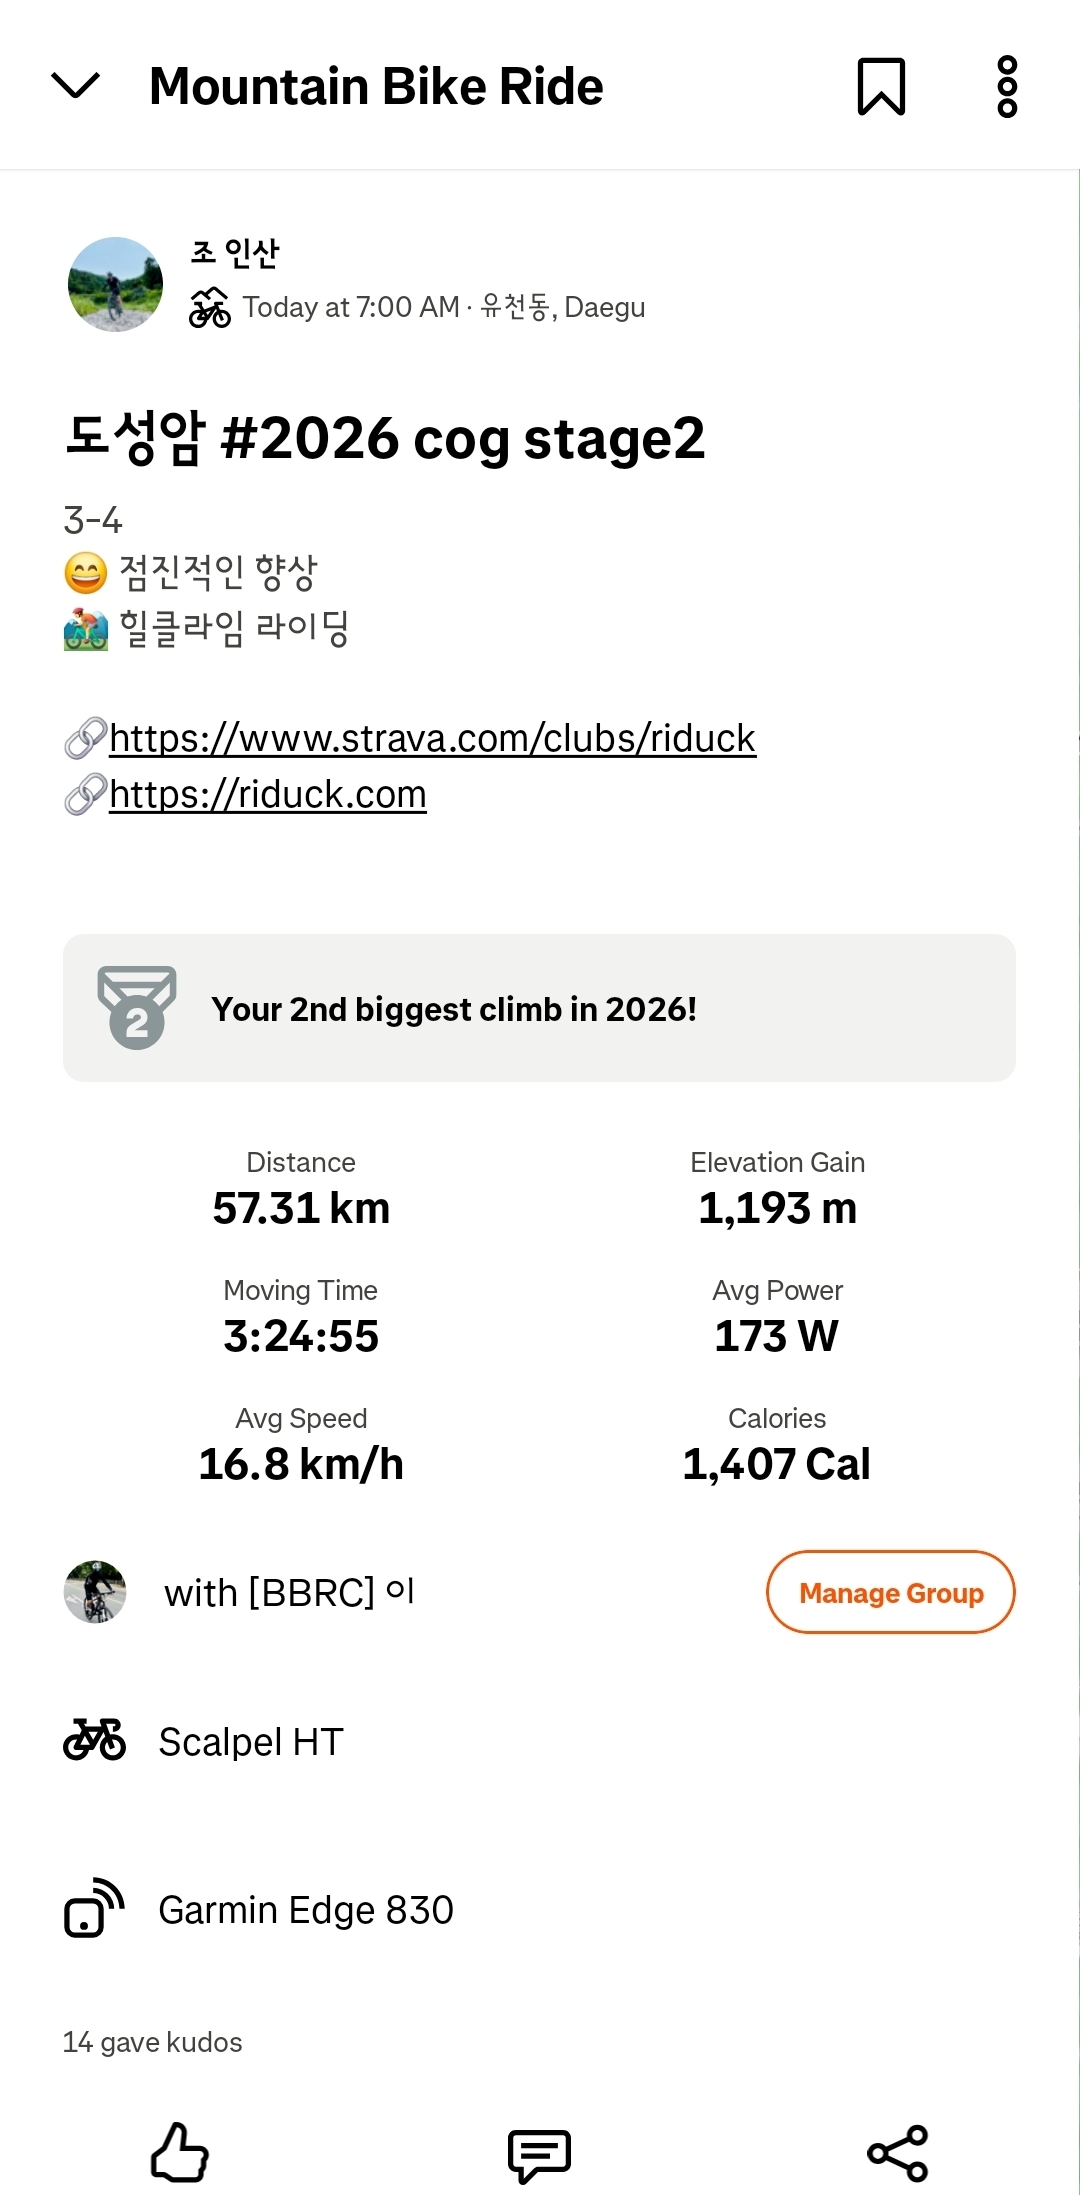This screenshot has height=2195, width=1080.
Task: Tap the mountain bike activity type icon
Action: [210, 307]
